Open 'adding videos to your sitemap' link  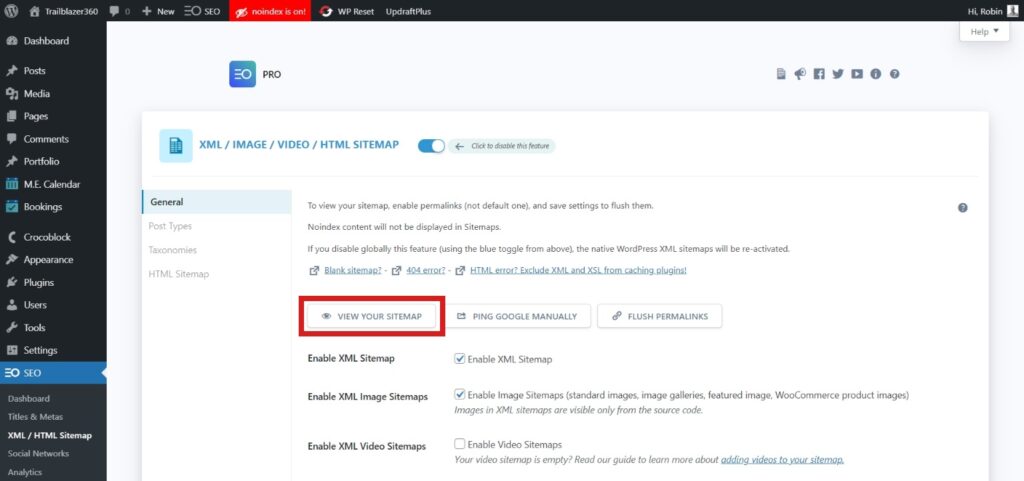pos(782,459)
